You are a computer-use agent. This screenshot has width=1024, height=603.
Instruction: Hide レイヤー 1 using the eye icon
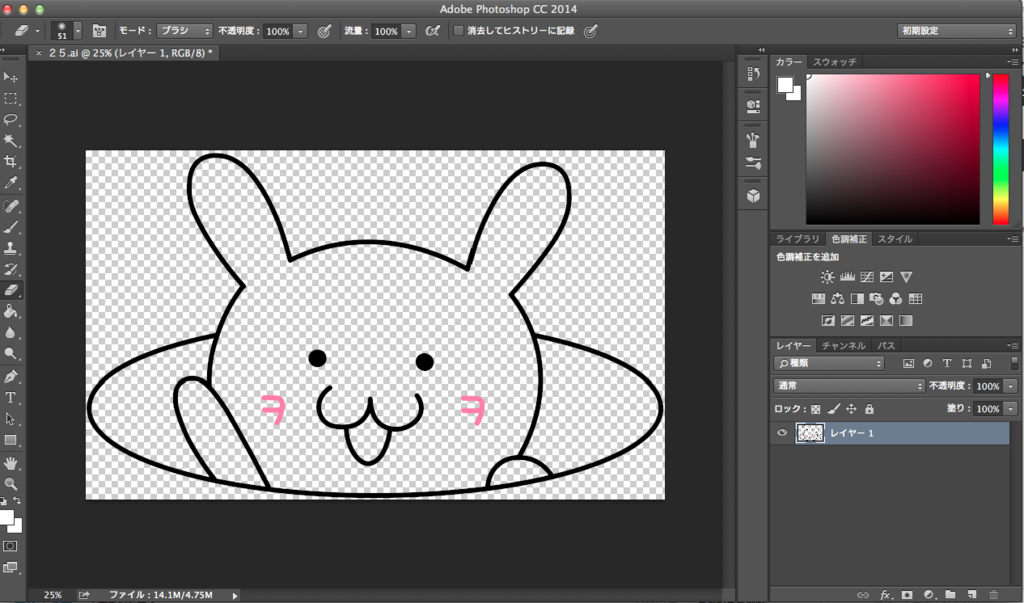(782, 433)
